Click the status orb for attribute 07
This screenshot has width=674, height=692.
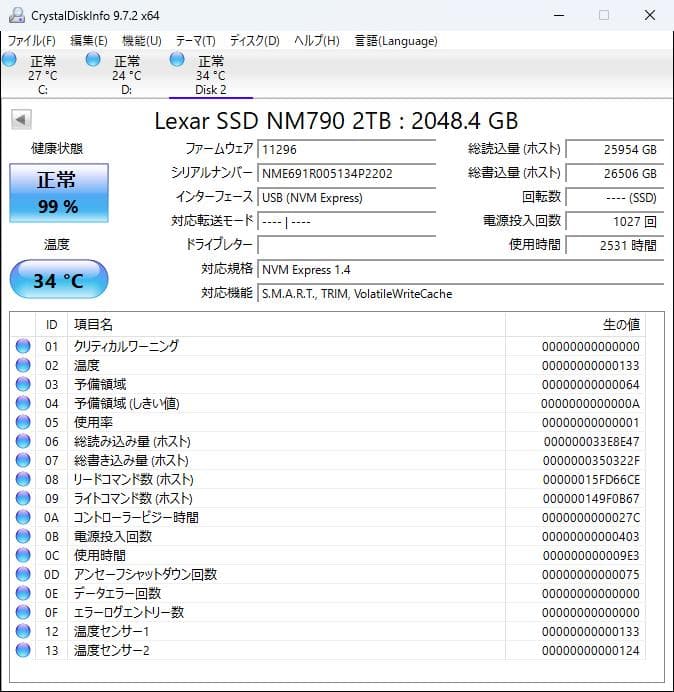click(23, 460)
